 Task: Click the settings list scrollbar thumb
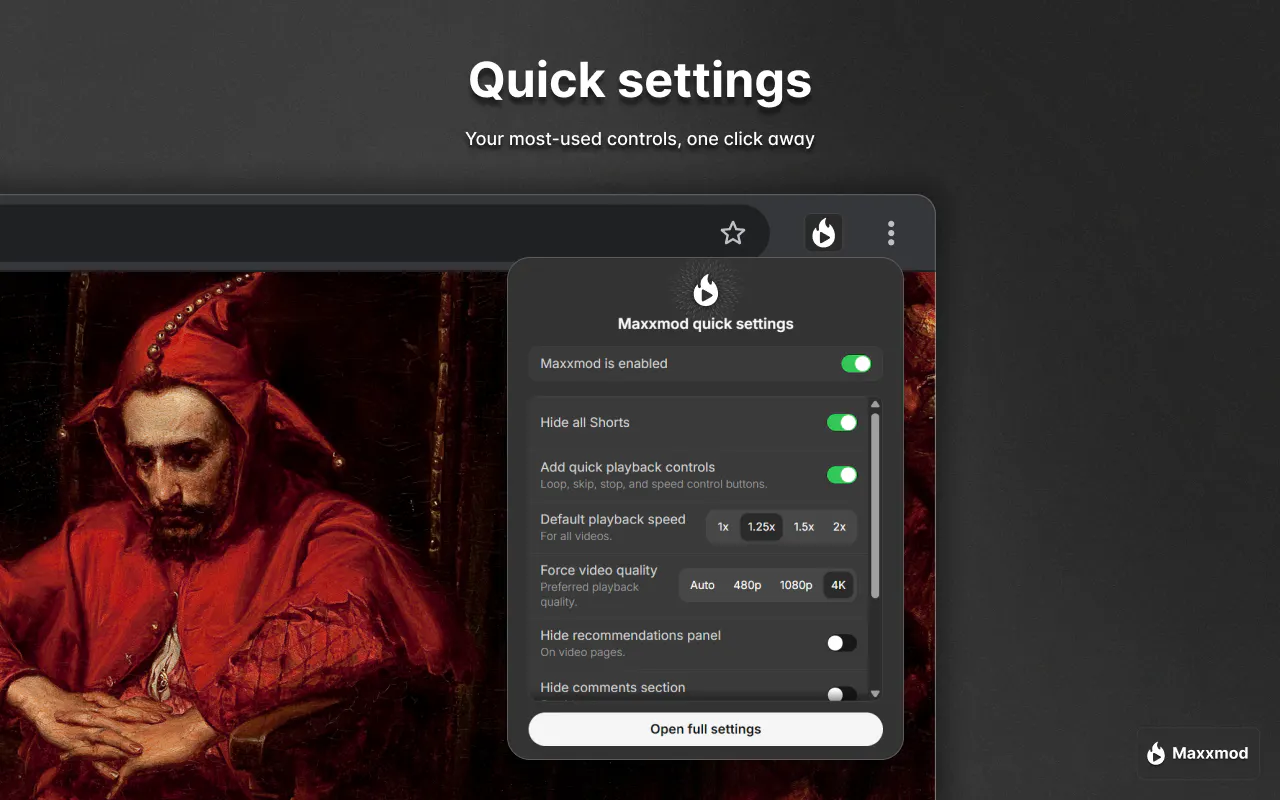(876, 506)
